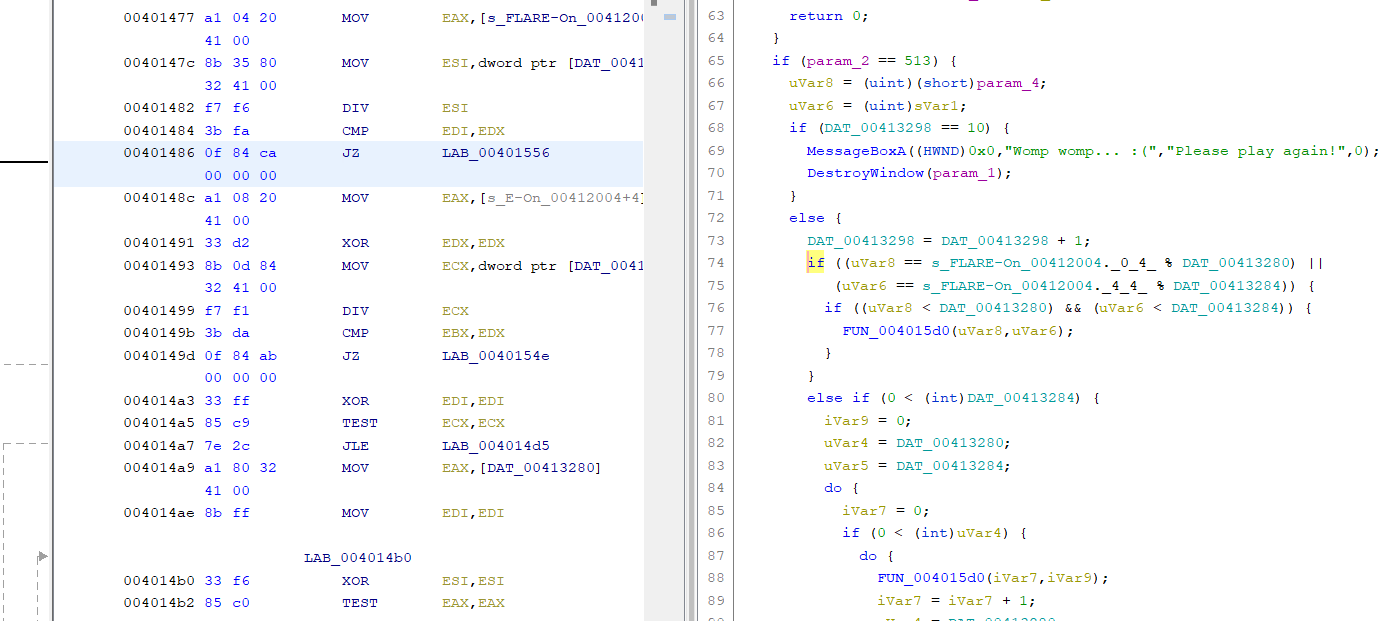Select the DIV mnemonic at 00401482
The image size is (1389, 621).
pyautogui.click(x=355, y=108)
